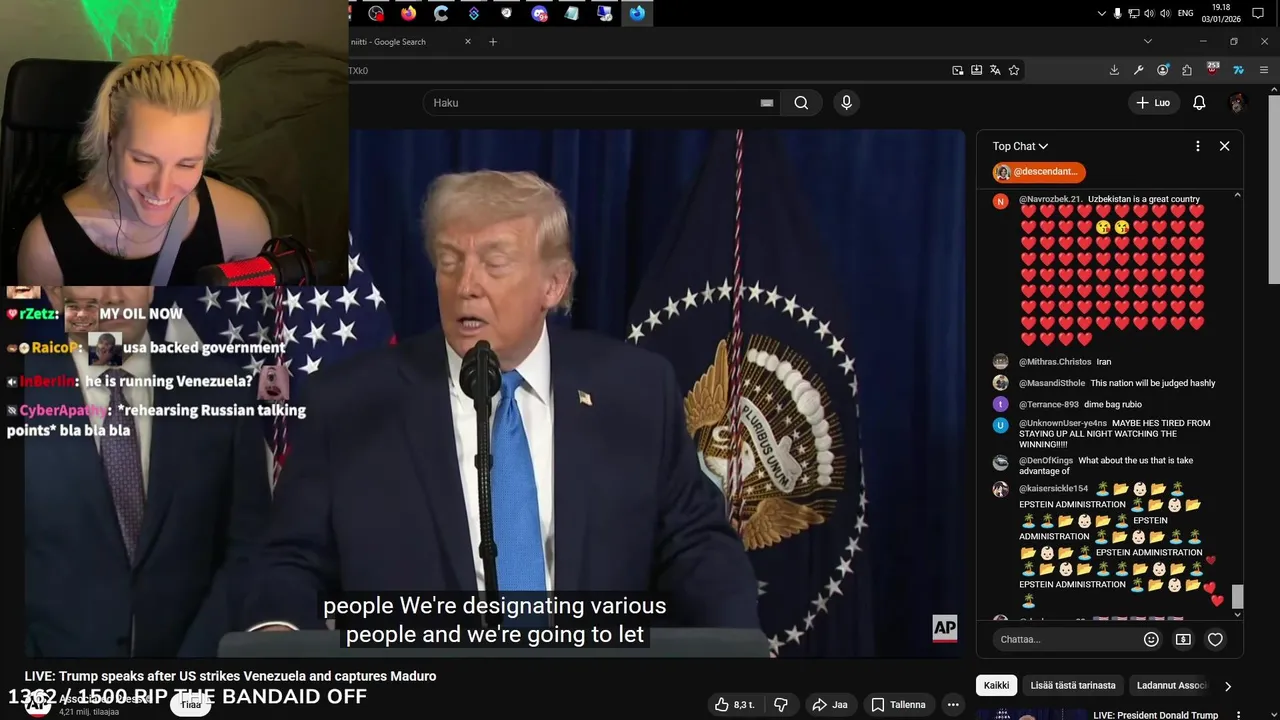Open the extensions puzzle icon

(x=1187, y=70)
